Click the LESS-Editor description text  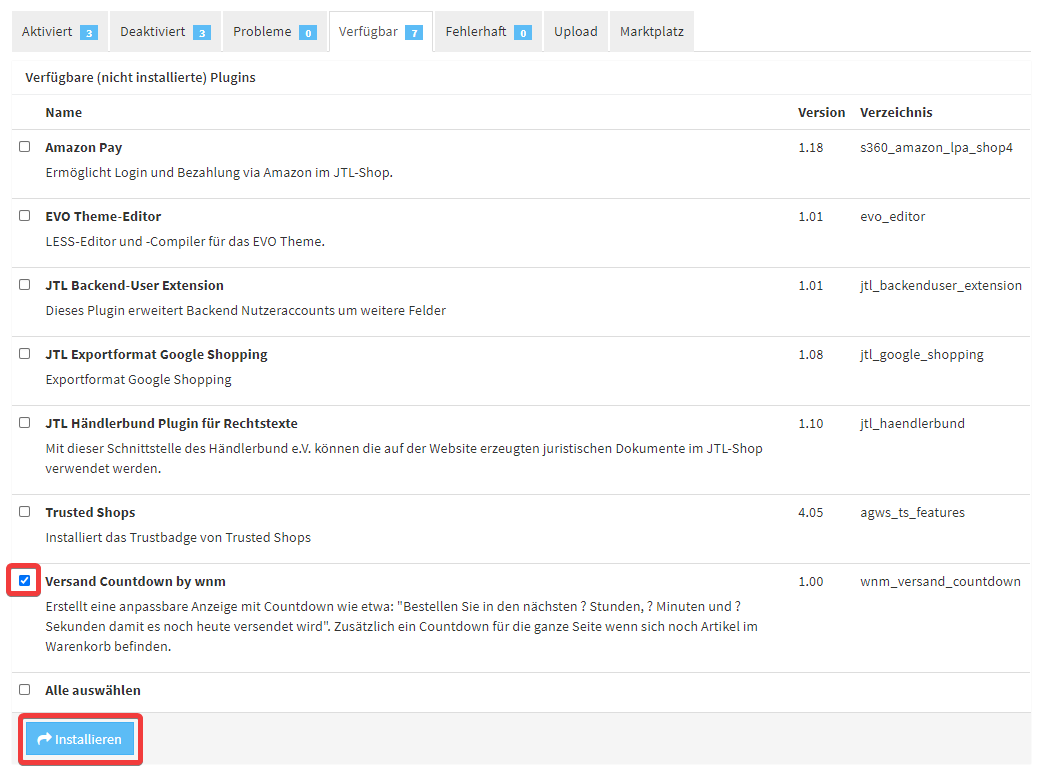[185, 242]
